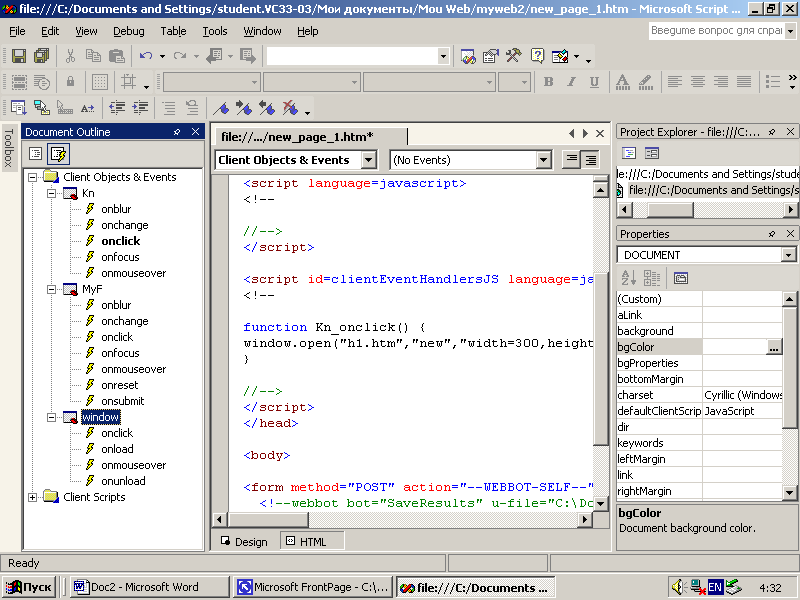
Task: Select Kn onclick event in outline
Action: coord(120,241)
